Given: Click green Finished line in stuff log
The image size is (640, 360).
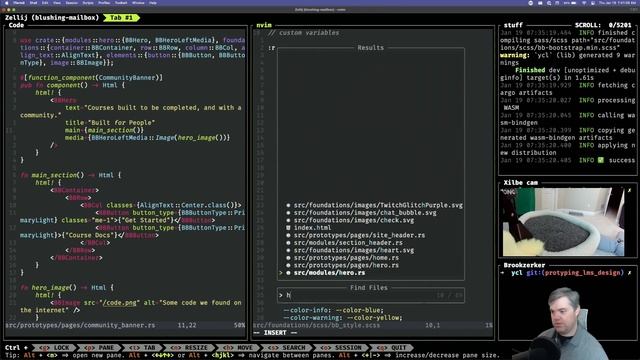Looking at the screenshot, I should (568, 74).
